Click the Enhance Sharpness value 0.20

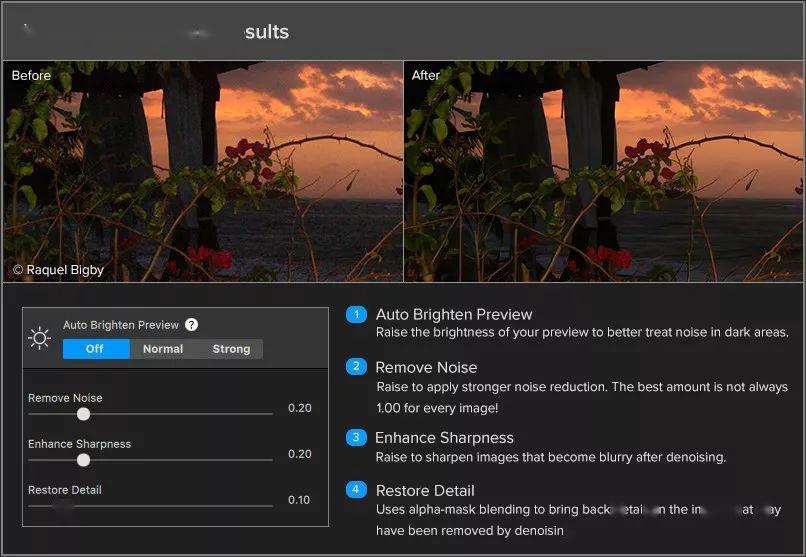pyautogui.click(x=300, y=454)
